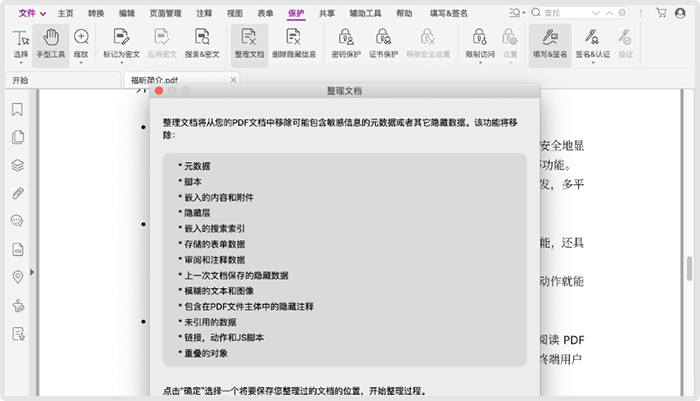This screenshot has width=700, height=401.
Task: Switch to the 辅助工具 accessibility tab
Action: (365, 13)
